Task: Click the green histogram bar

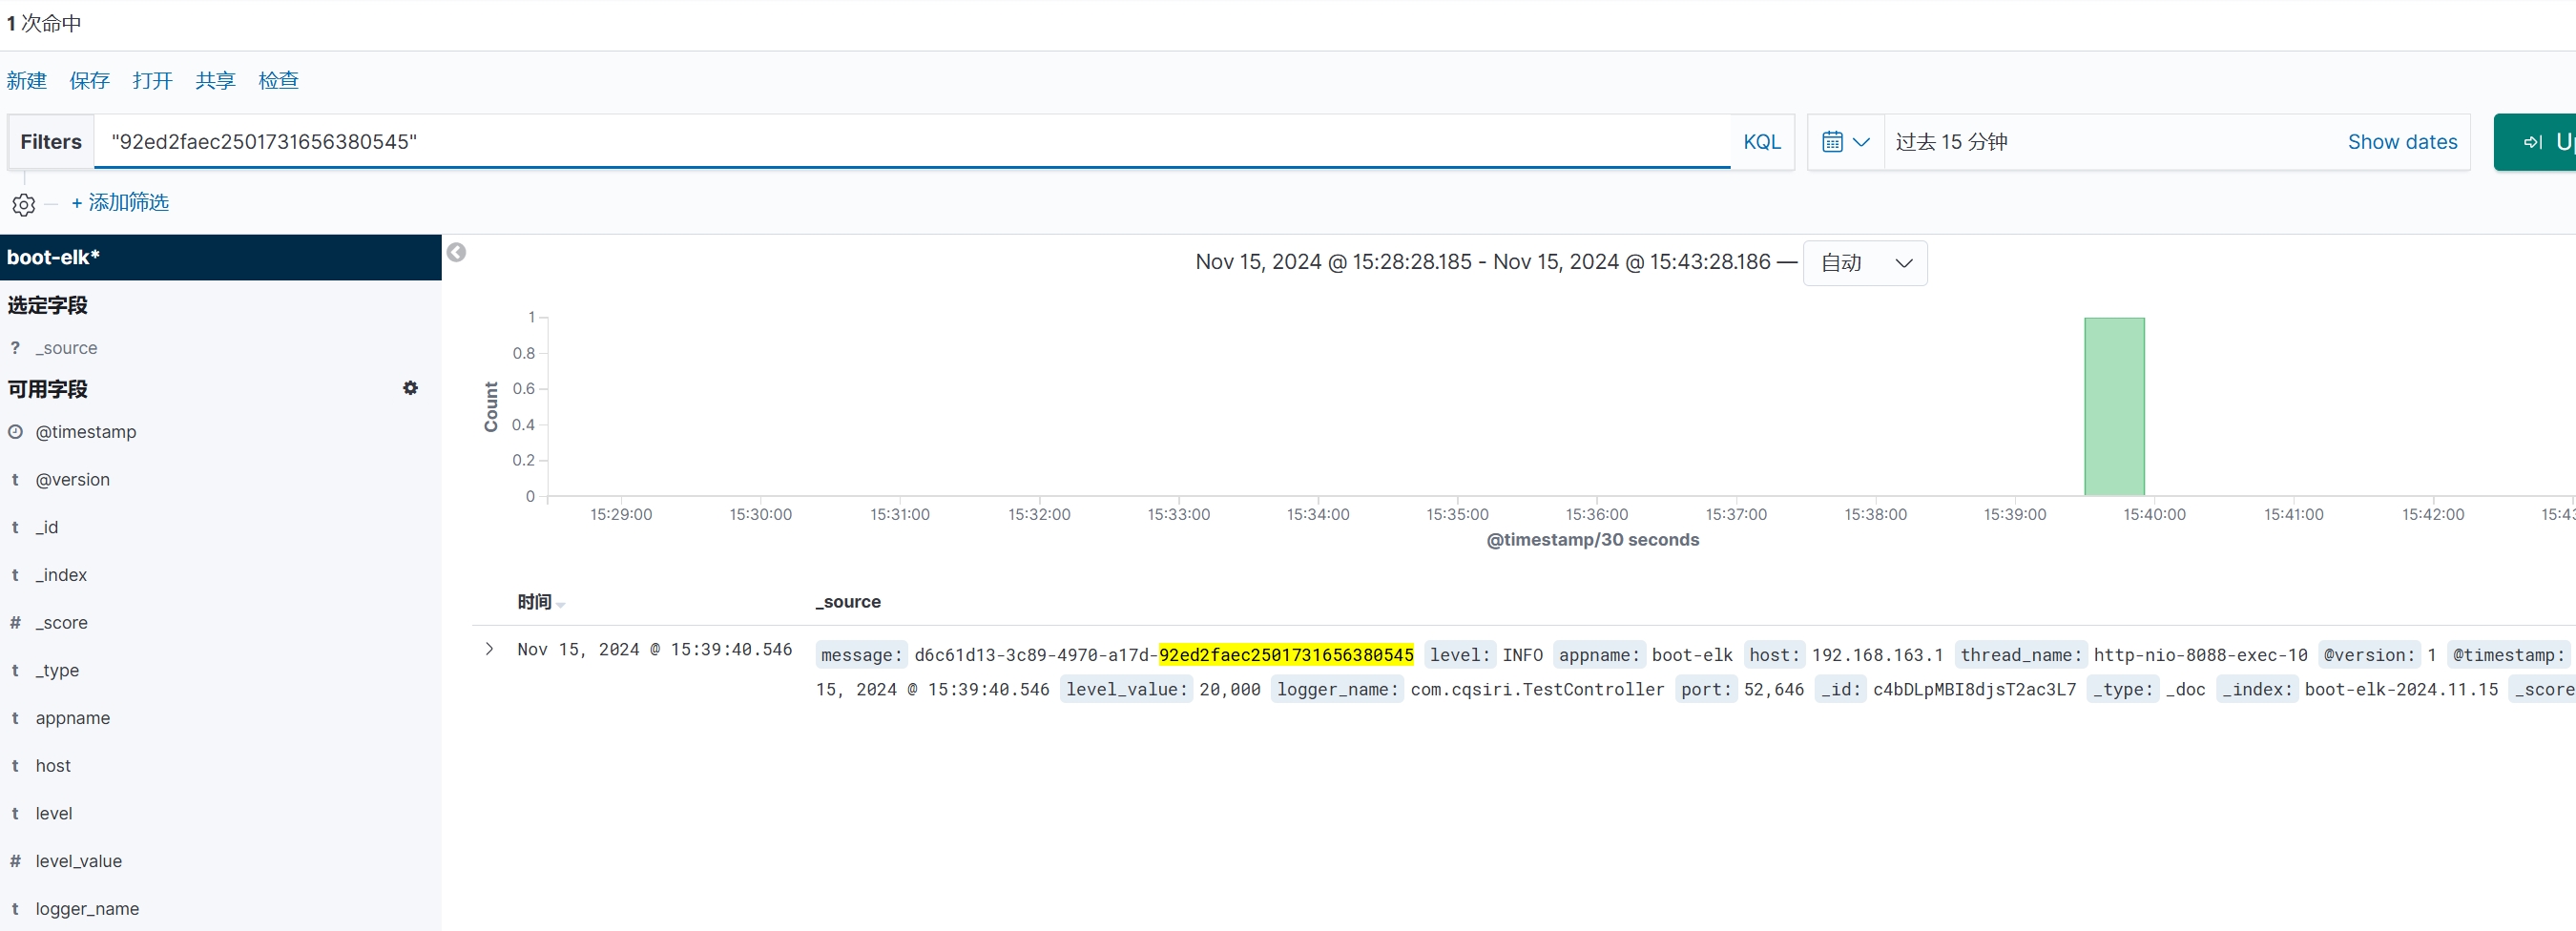Action: click(x=2113, y=406)
